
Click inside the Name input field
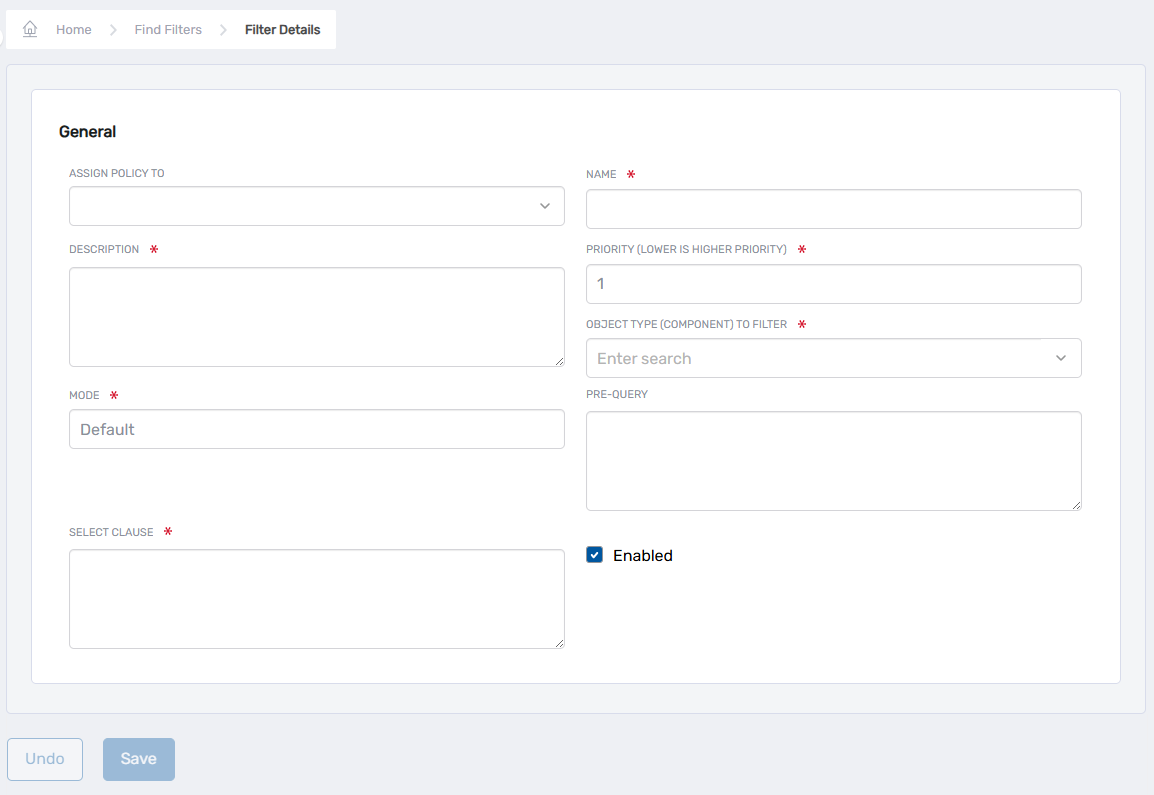[x=833, y=209]
